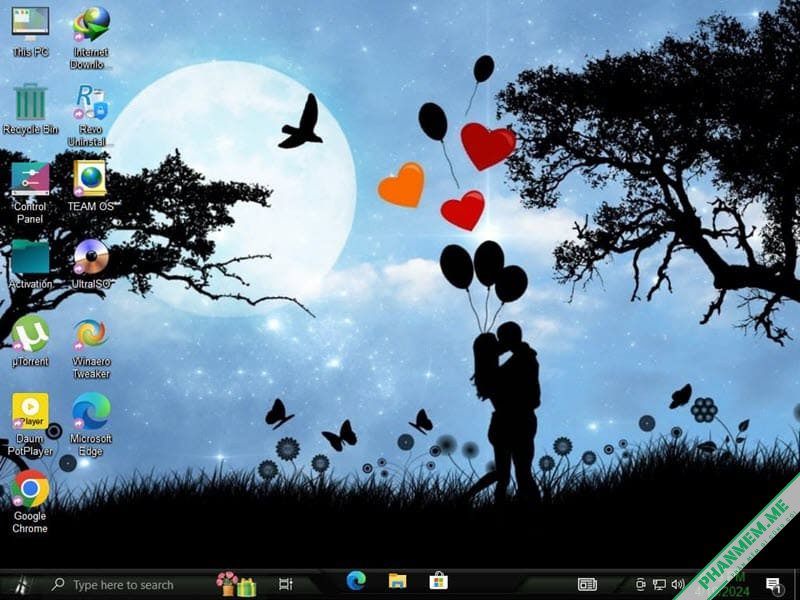The height and width of the screenshot is (600, 800).
Task: Select the Recycle Bin icon
Action: [x=30, y=109]
